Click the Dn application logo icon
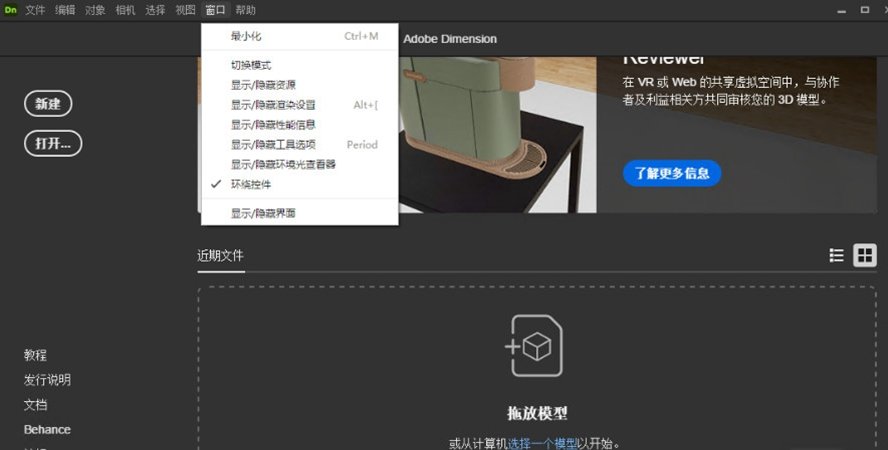The height and width of the screenshot is (450, 888). (x=10, y=10)
